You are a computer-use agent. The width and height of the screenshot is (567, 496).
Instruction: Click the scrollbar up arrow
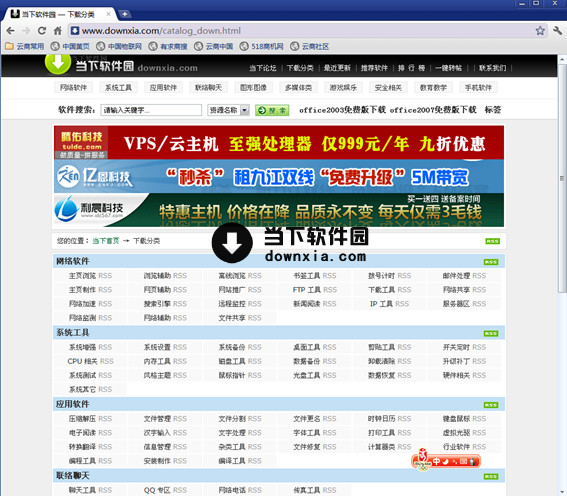coord(562,59)
